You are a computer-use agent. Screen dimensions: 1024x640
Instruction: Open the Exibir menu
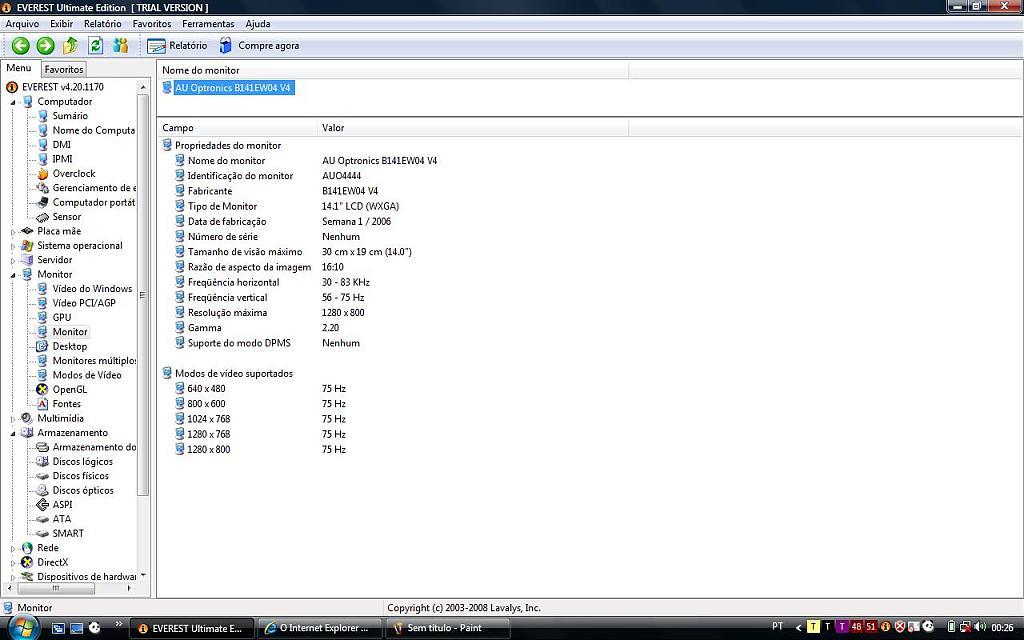(61, 24)
